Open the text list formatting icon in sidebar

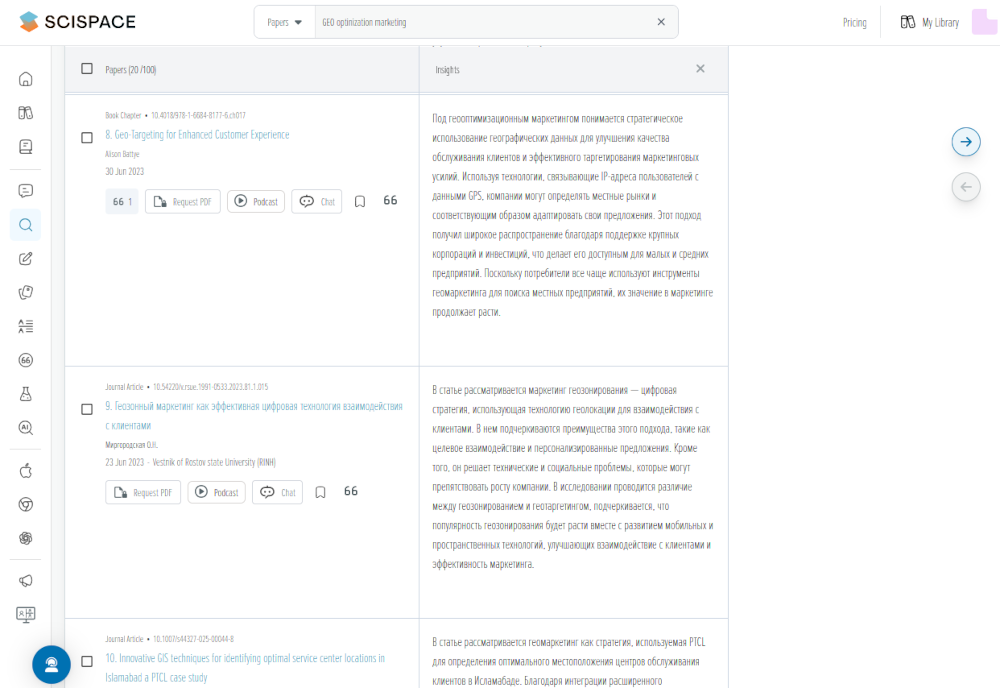(26, 326)
